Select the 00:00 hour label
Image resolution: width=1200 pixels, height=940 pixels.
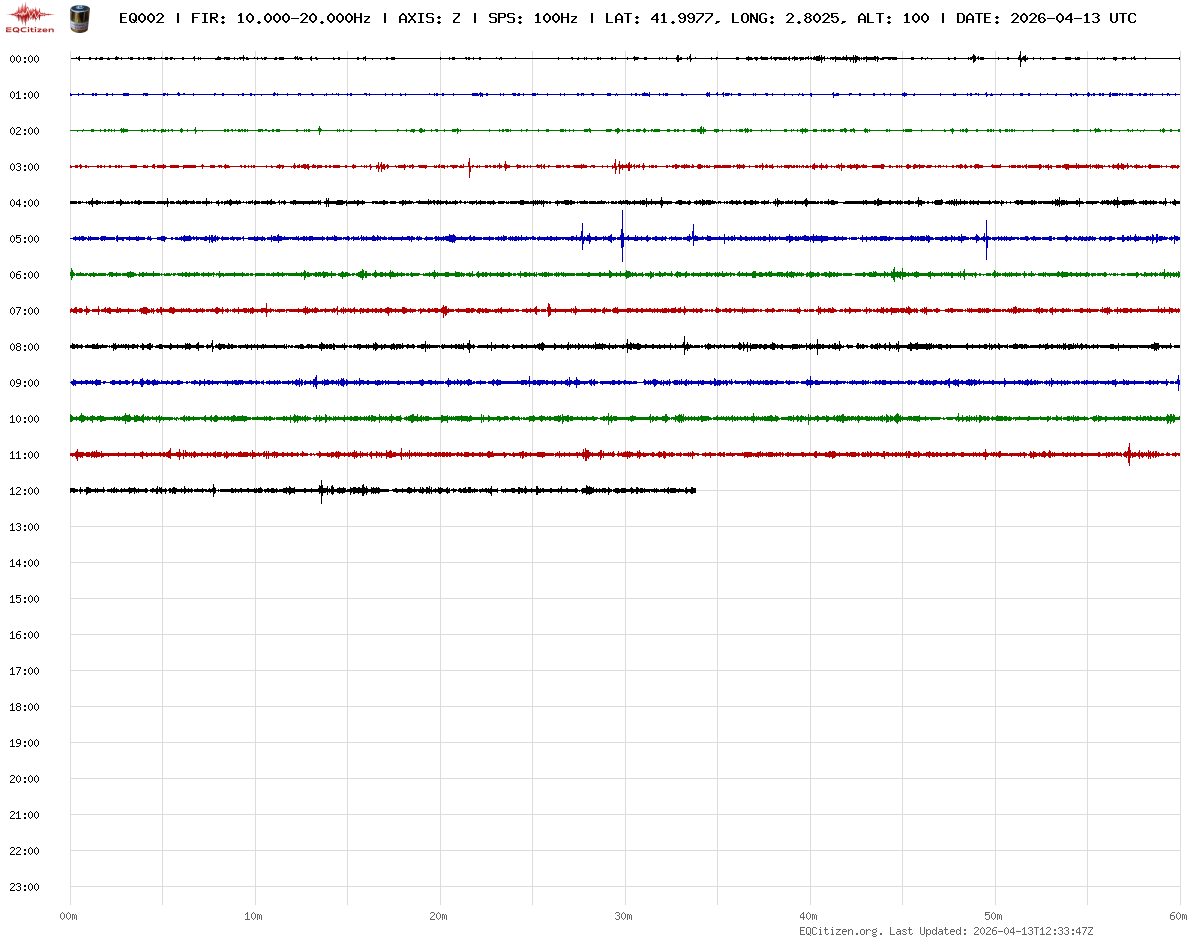(x=24, y=59)
